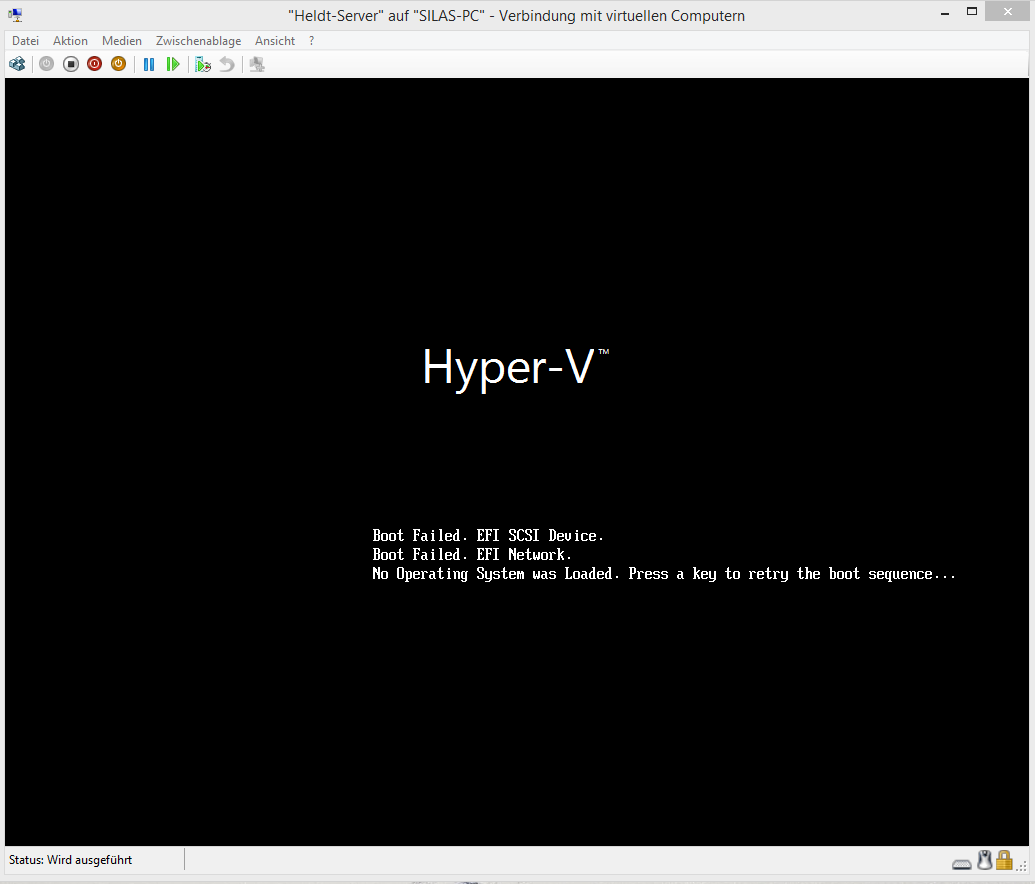Turn off the VM with the stop icon
This screenshot has height=884, width=1035.
tap(71, 64)
